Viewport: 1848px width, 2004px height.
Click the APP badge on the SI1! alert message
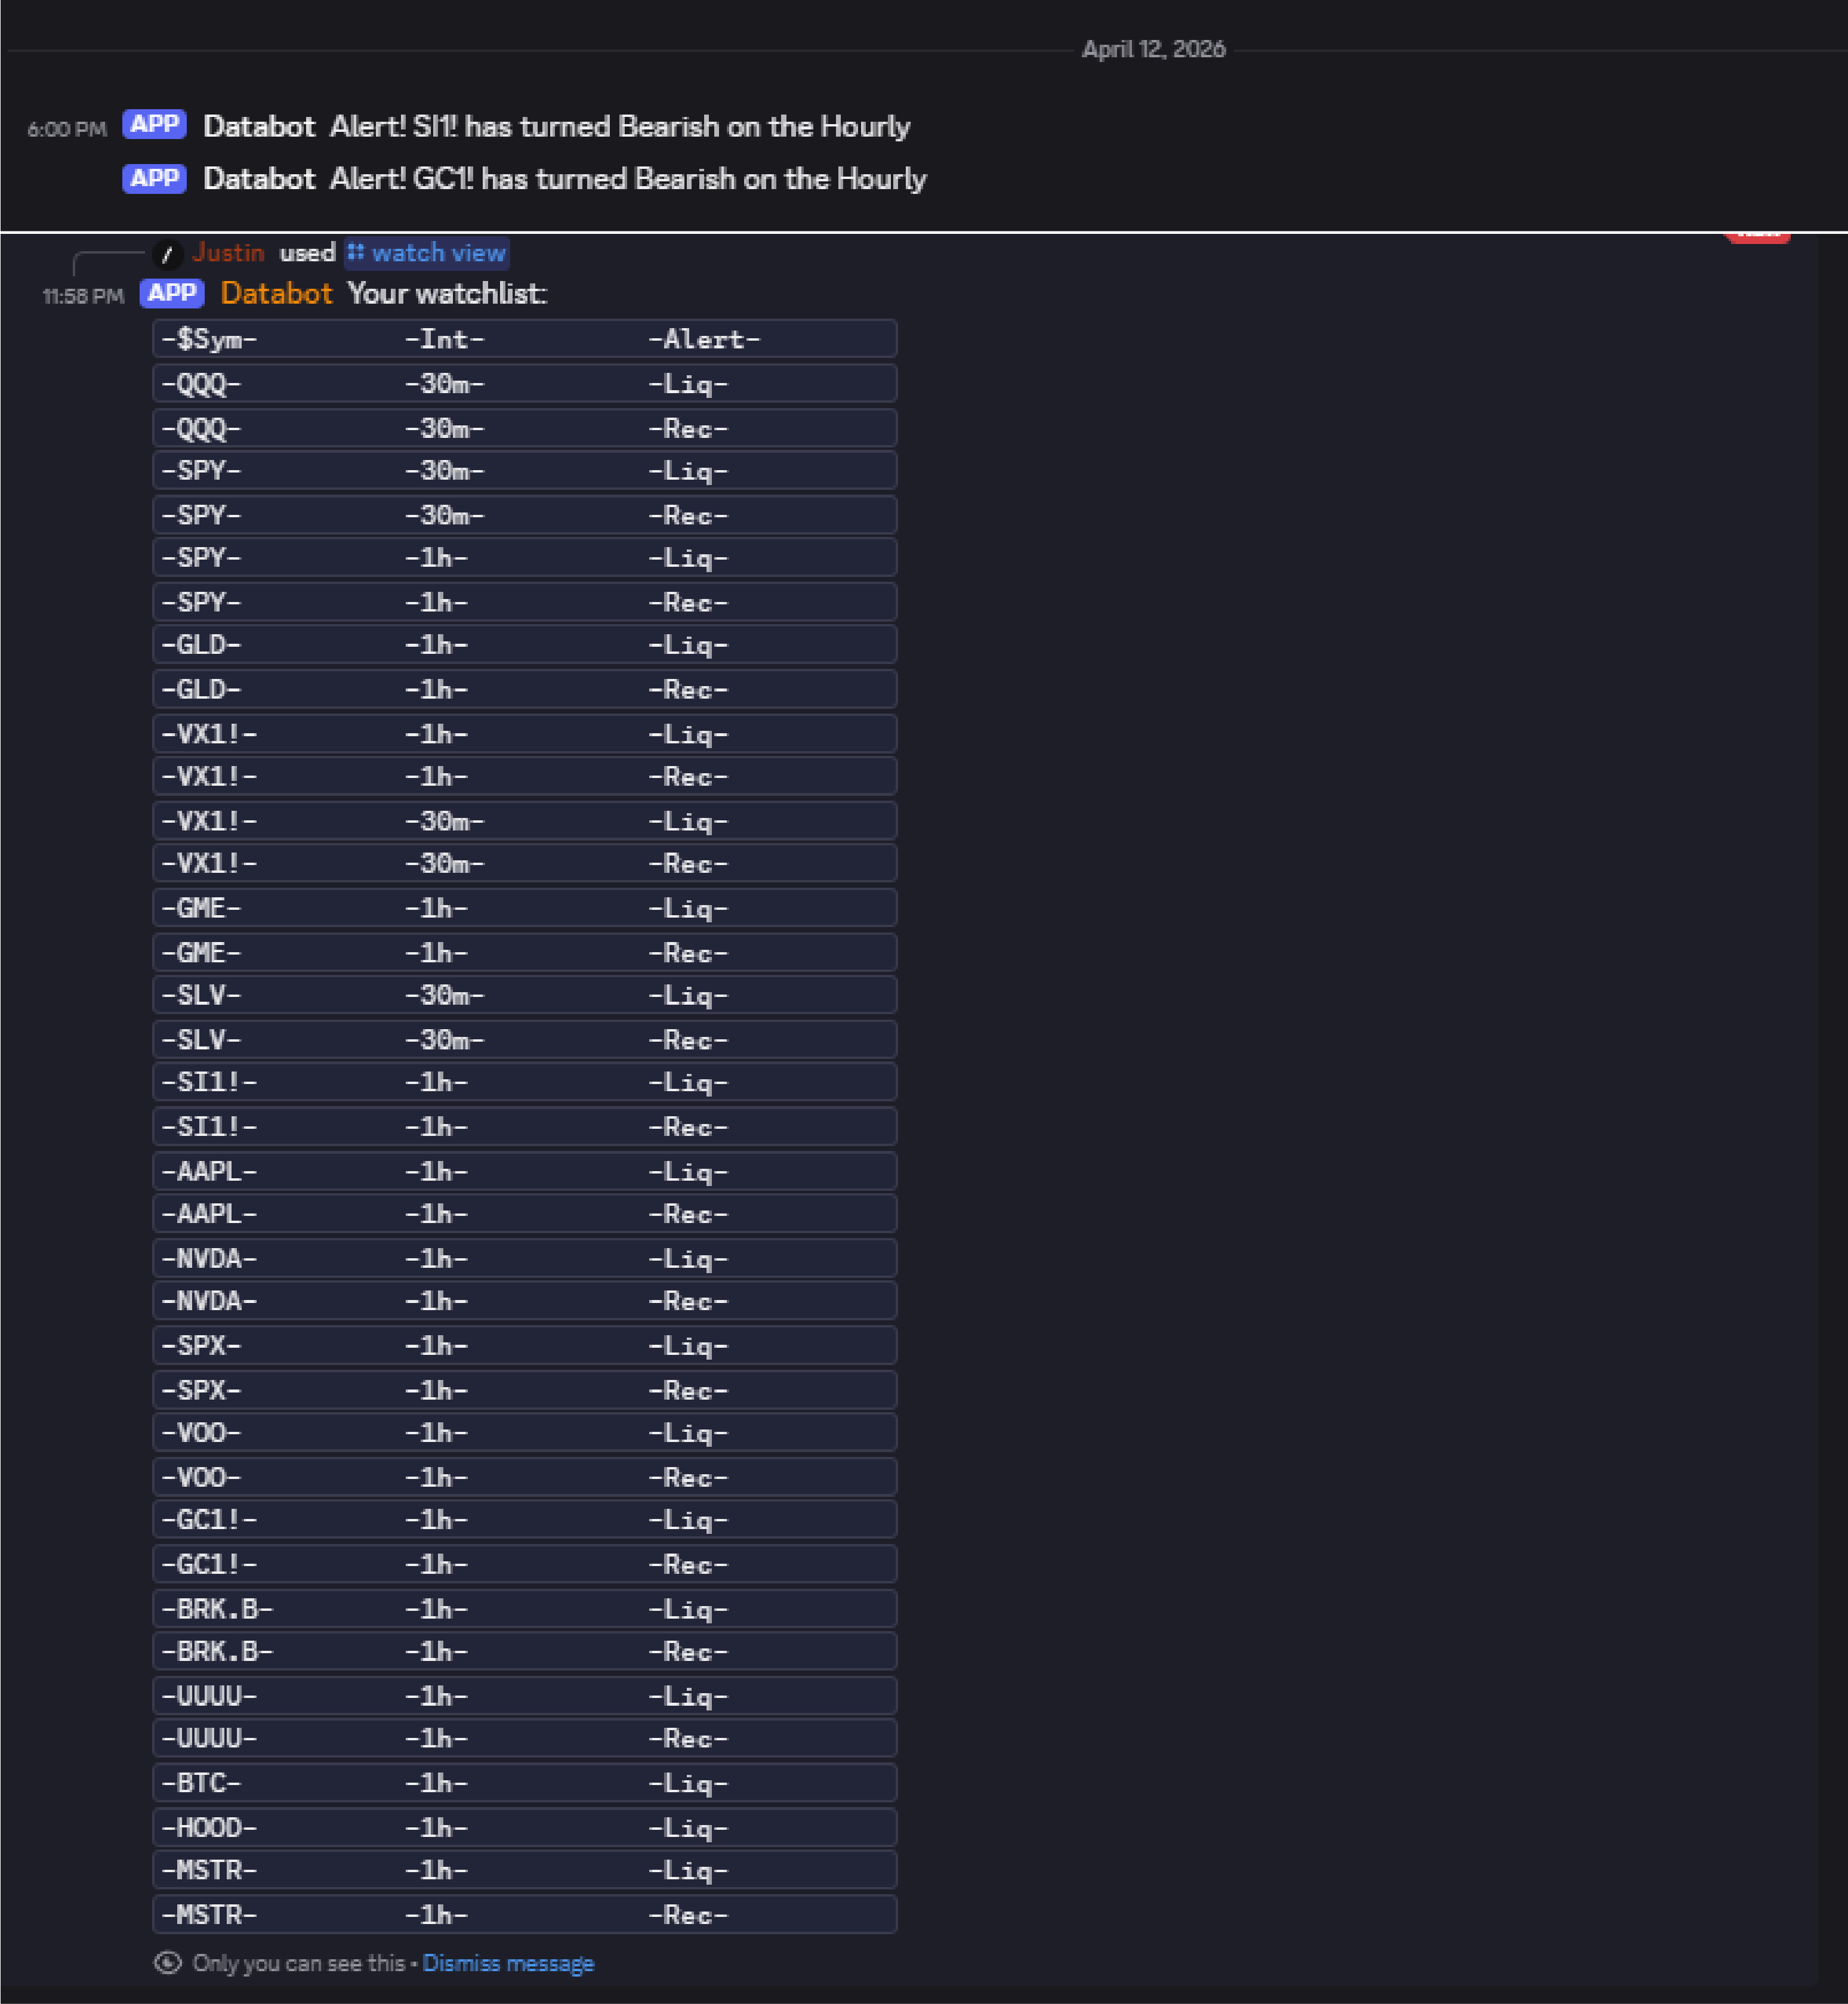click(154, 124)
